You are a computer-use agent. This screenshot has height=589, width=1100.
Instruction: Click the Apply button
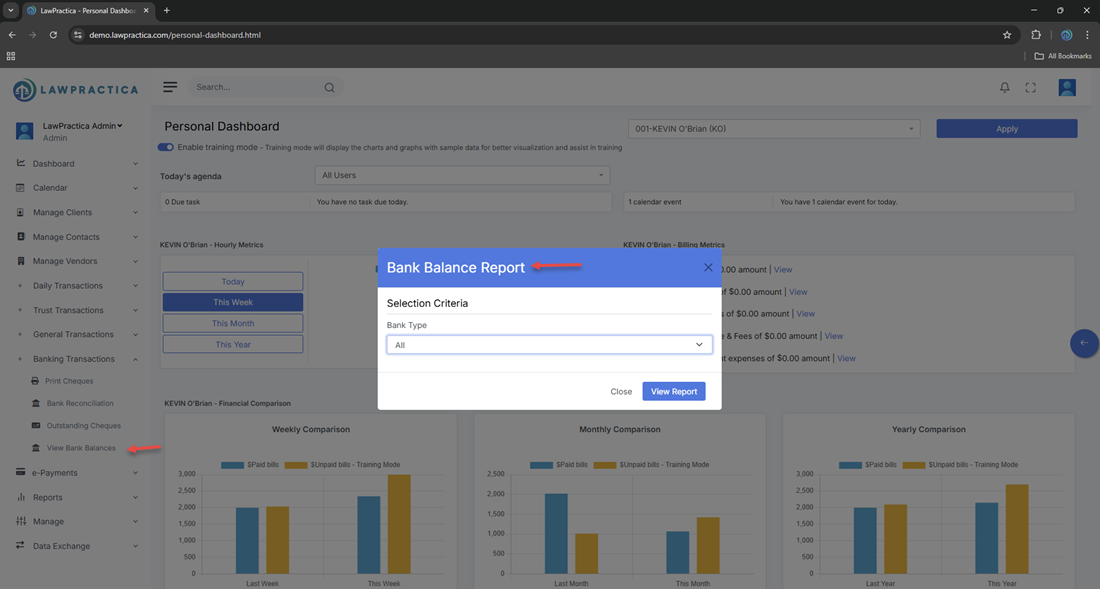1006,129
